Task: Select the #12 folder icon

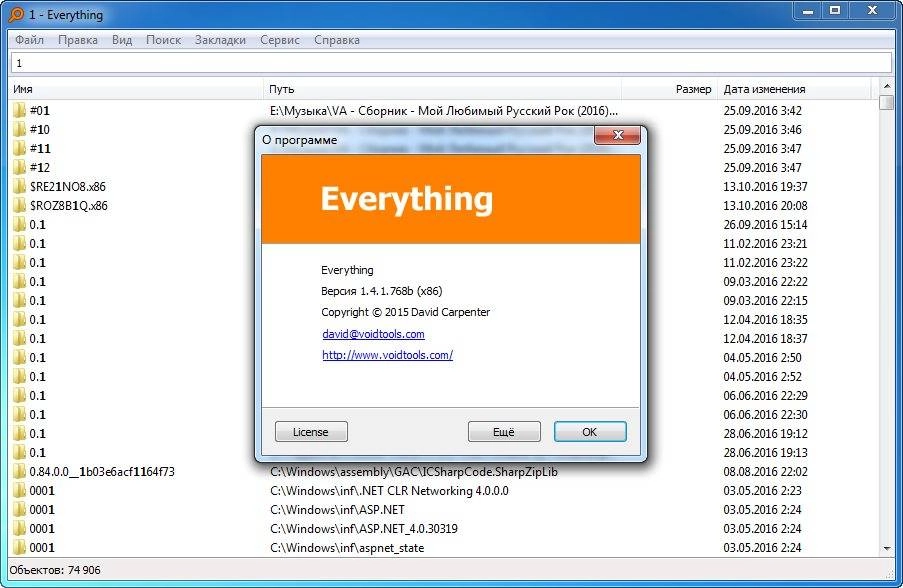Action: [20, 167]
